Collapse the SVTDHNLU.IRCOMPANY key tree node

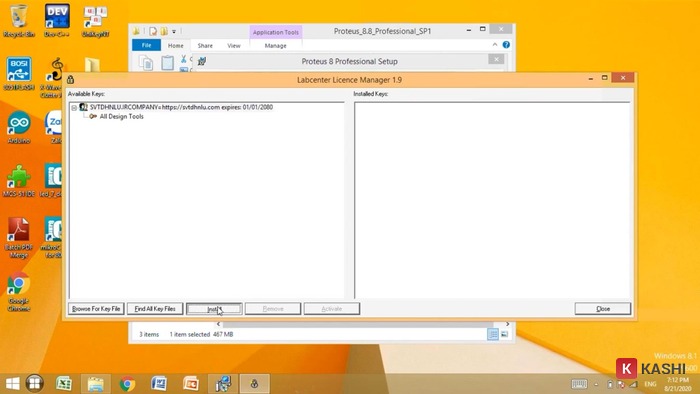(74, 108)
